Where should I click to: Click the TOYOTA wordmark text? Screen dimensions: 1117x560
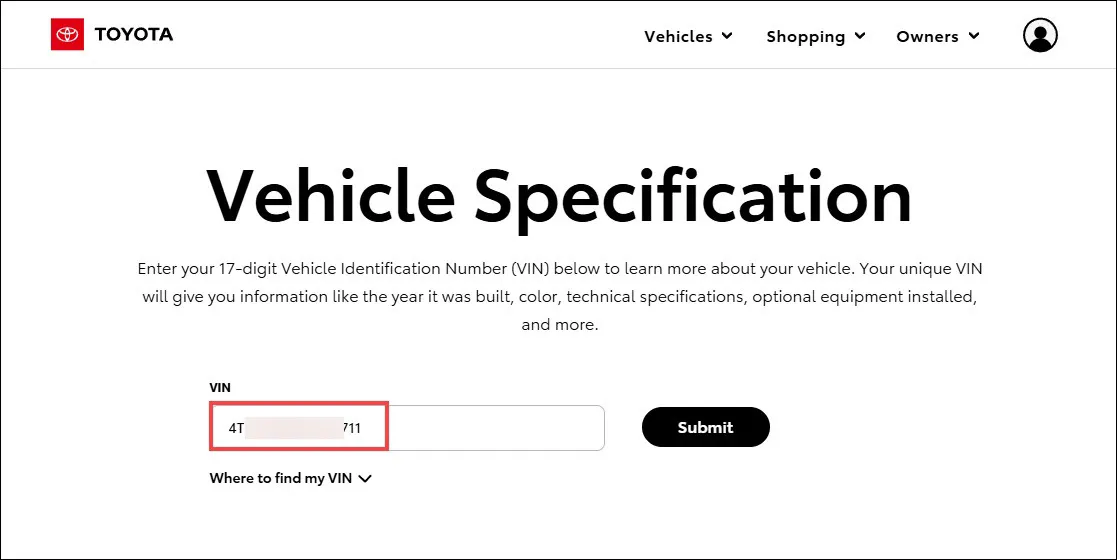tap(134, 34)
